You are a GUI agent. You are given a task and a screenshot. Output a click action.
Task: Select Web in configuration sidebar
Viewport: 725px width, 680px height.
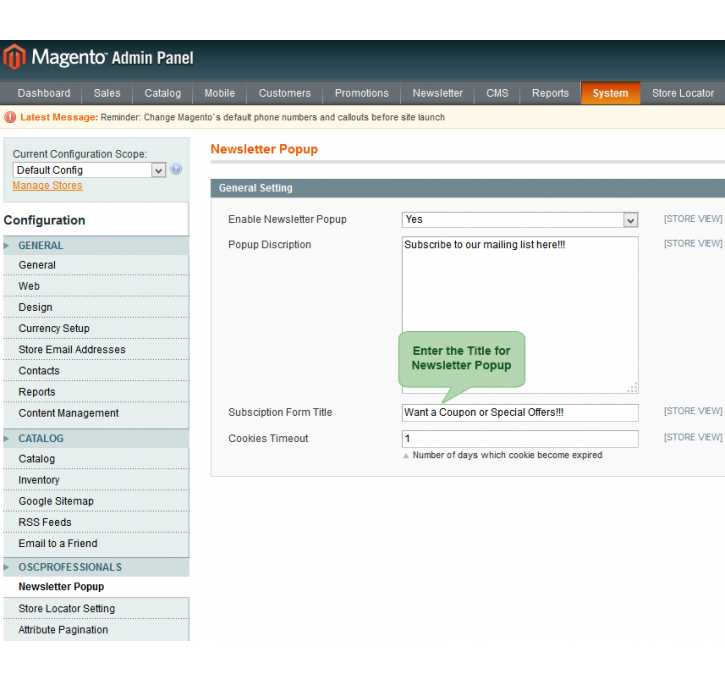point(96,286)
